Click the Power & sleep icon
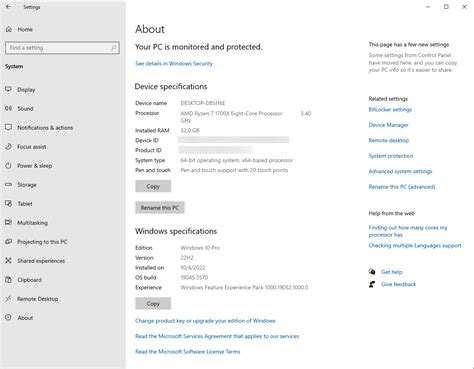474x369 pixels. [x=8, y=165]
